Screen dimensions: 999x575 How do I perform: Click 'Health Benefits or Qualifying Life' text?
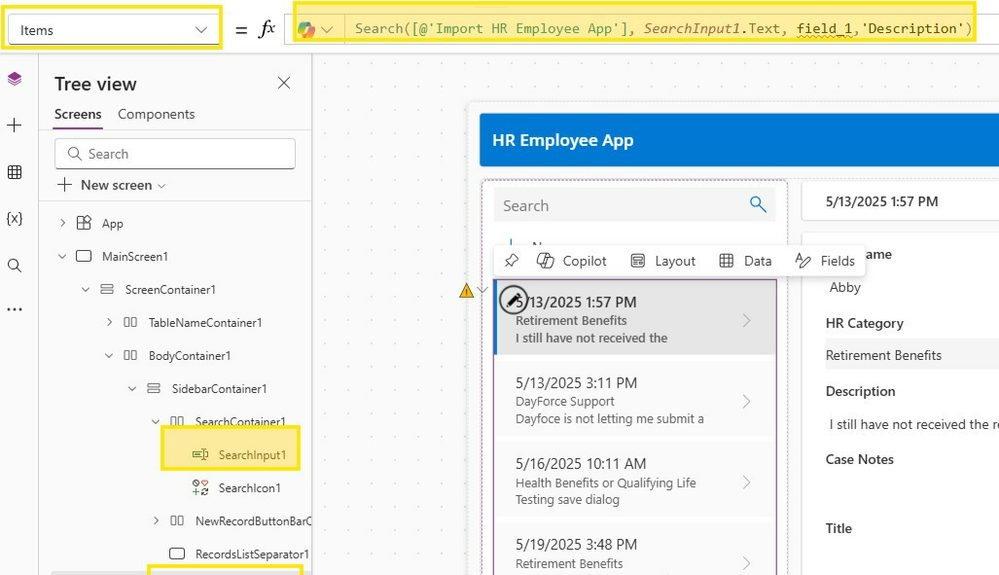605,483
